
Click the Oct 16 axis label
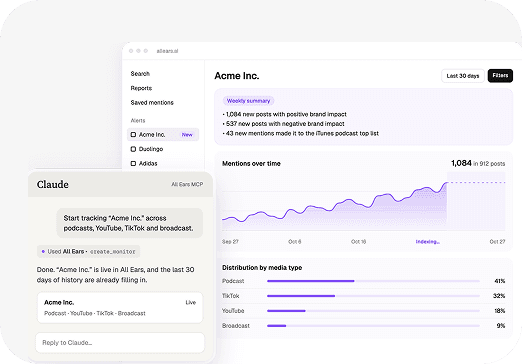(x=358, y=242)
